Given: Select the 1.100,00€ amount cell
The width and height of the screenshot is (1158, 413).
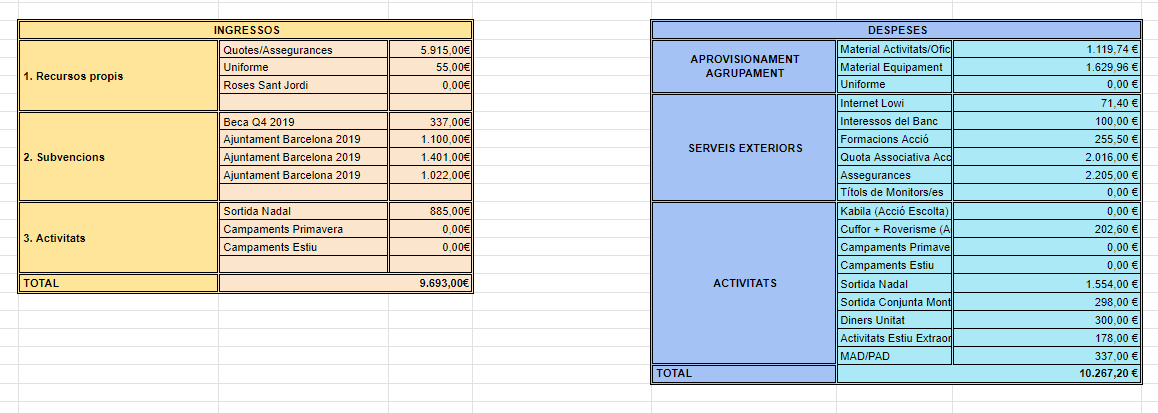Looking at the screenshot, I should point(431,139).
